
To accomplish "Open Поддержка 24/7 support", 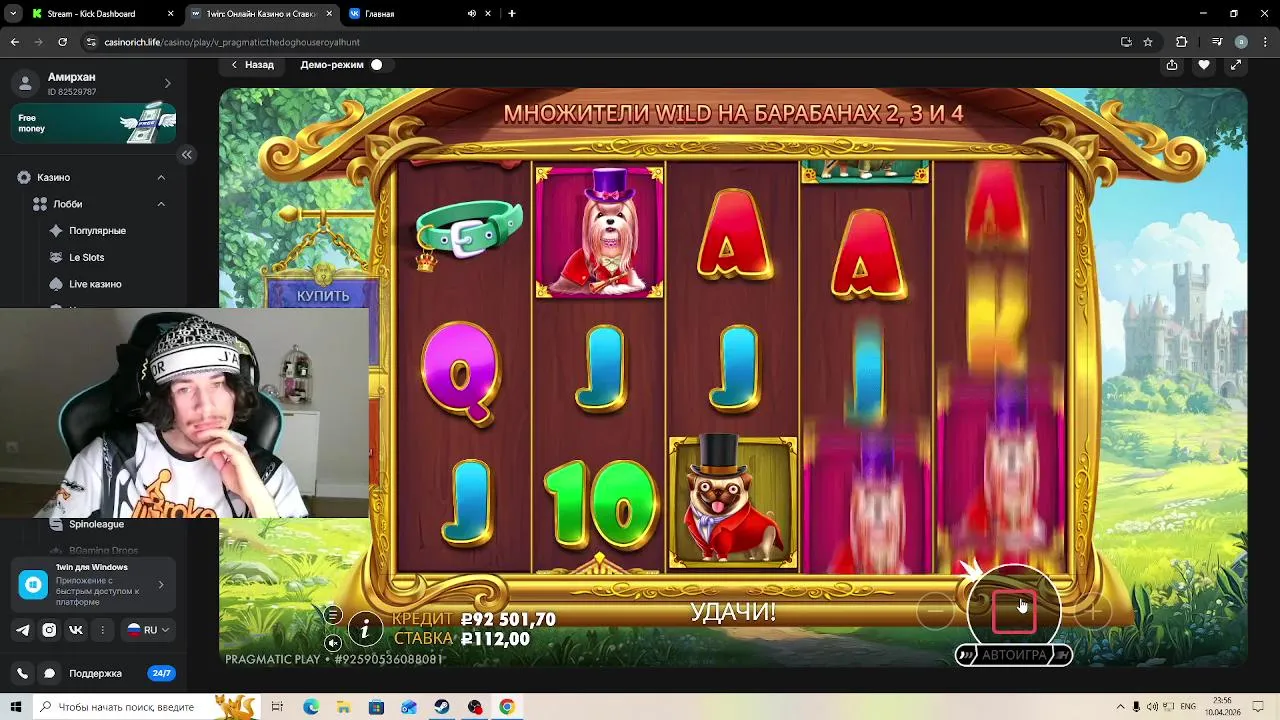I will pyautogui.click(x=122, y=674).
